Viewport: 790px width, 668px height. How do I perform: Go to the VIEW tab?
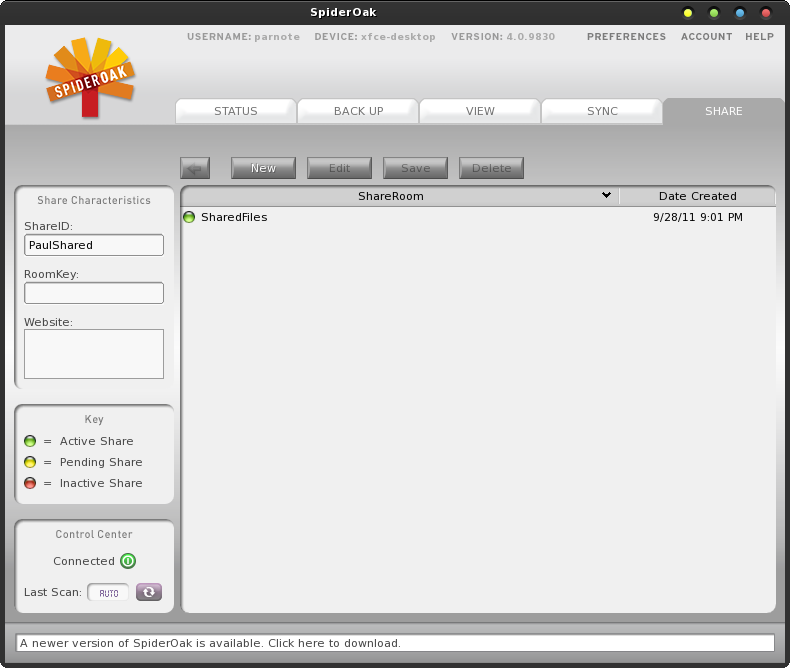pyautogui.click(x=480, y=111)
